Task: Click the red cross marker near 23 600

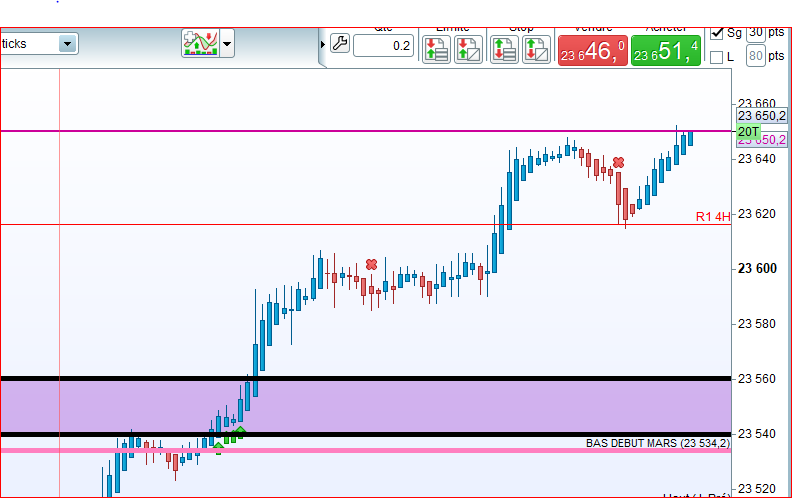Action: (371, 265)
